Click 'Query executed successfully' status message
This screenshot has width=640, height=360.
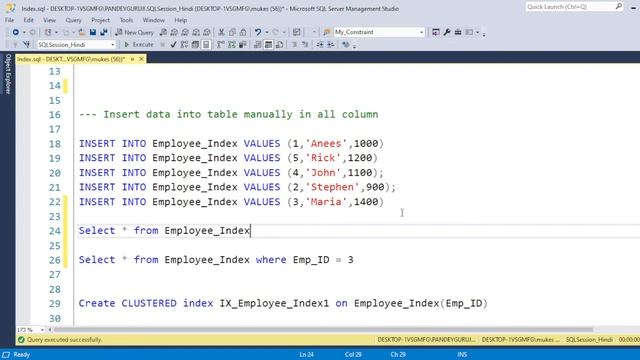tap(64, 340)
